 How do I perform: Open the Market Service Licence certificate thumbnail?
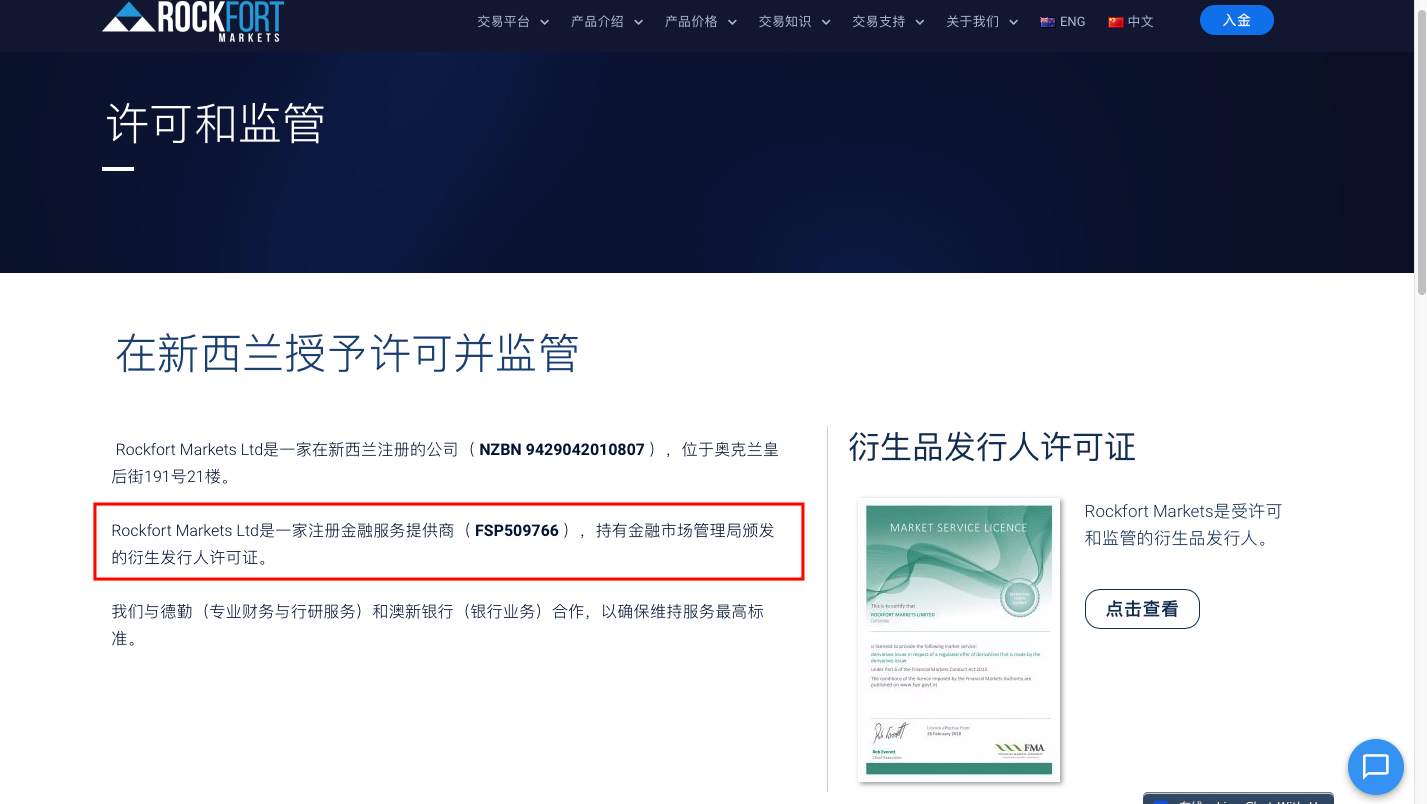958,640
